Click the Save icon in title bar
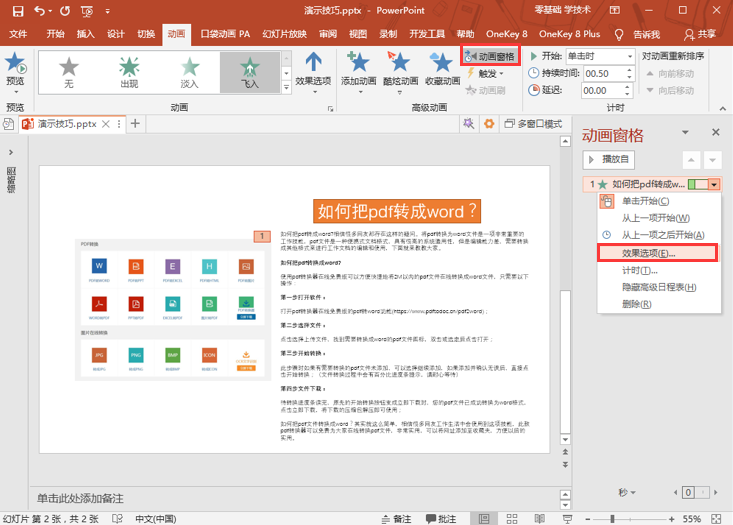The height and width of the screenshot is (525, 733). (18, 11)
